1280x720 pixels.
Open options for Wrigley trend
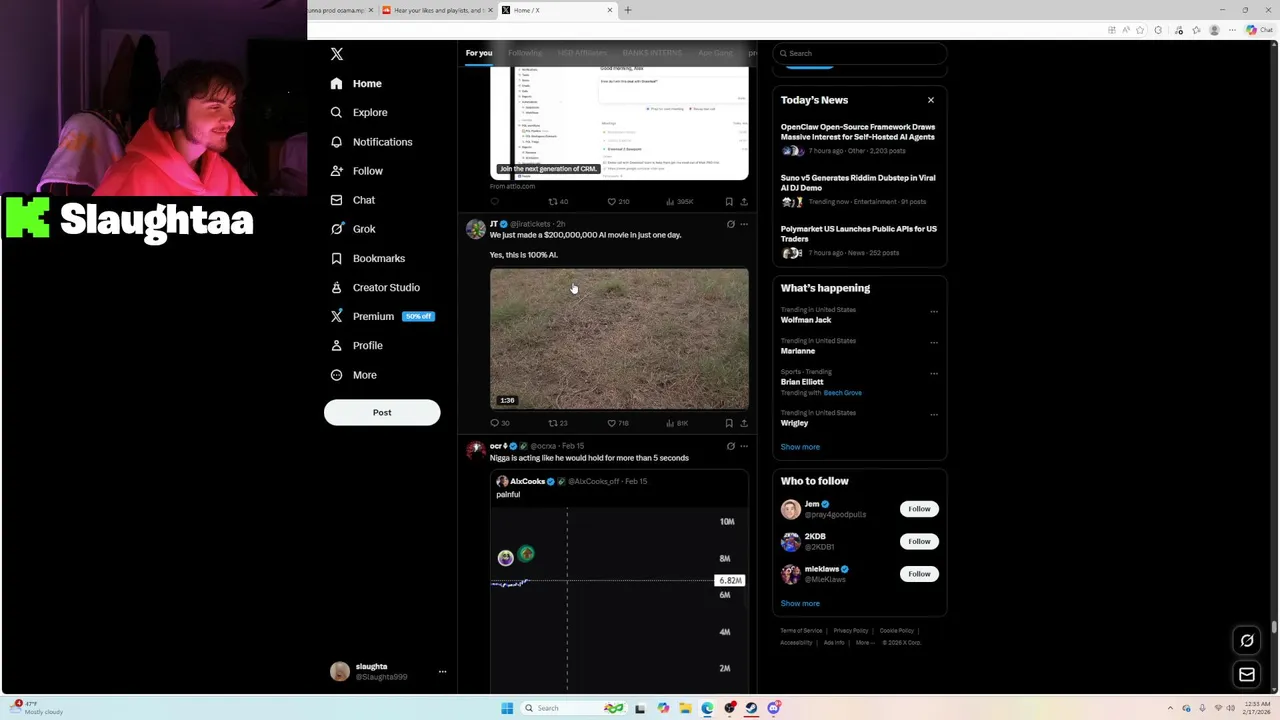point(934,414)
